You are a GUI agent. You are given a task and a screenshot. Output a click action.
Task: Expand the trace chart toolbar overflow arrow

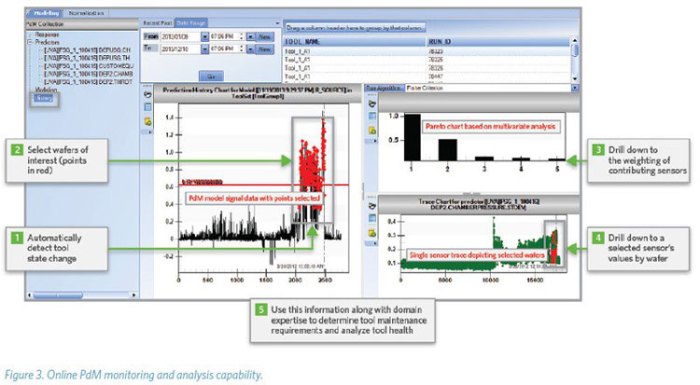(x=374, y=243)
